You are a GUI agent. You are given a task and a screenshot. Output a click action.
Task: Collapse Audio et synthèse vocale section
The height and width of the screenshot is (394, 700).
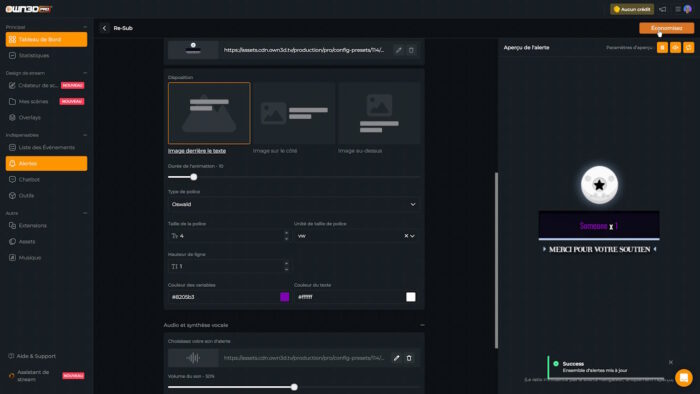click(422, 325)
